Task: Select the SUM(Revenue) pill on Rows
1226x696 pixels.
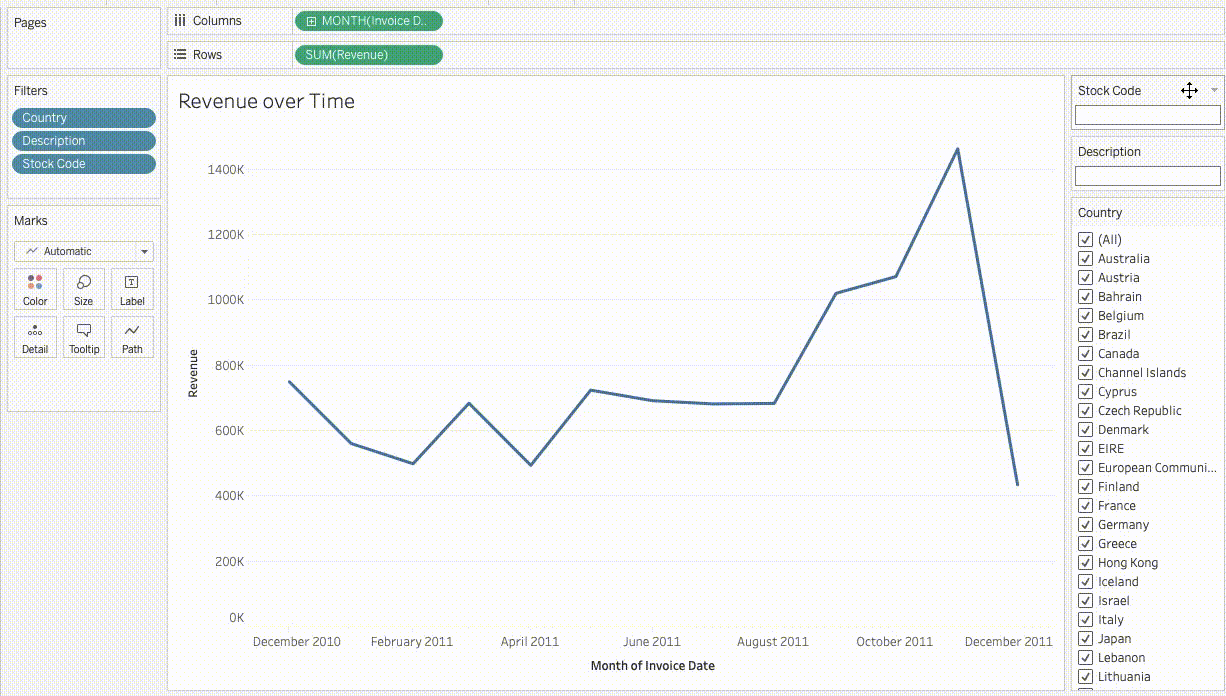Action: [367, 54]
